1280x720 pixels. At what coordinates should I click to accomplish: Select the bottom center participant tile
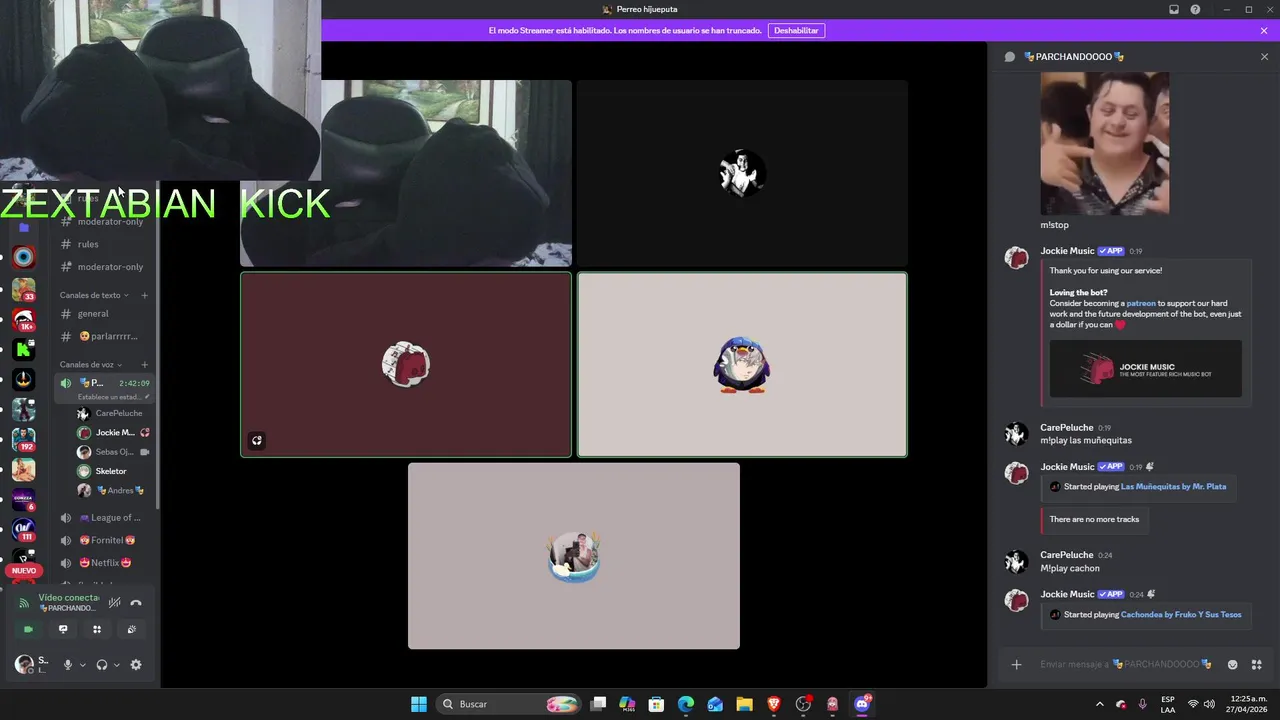(574, 556)
